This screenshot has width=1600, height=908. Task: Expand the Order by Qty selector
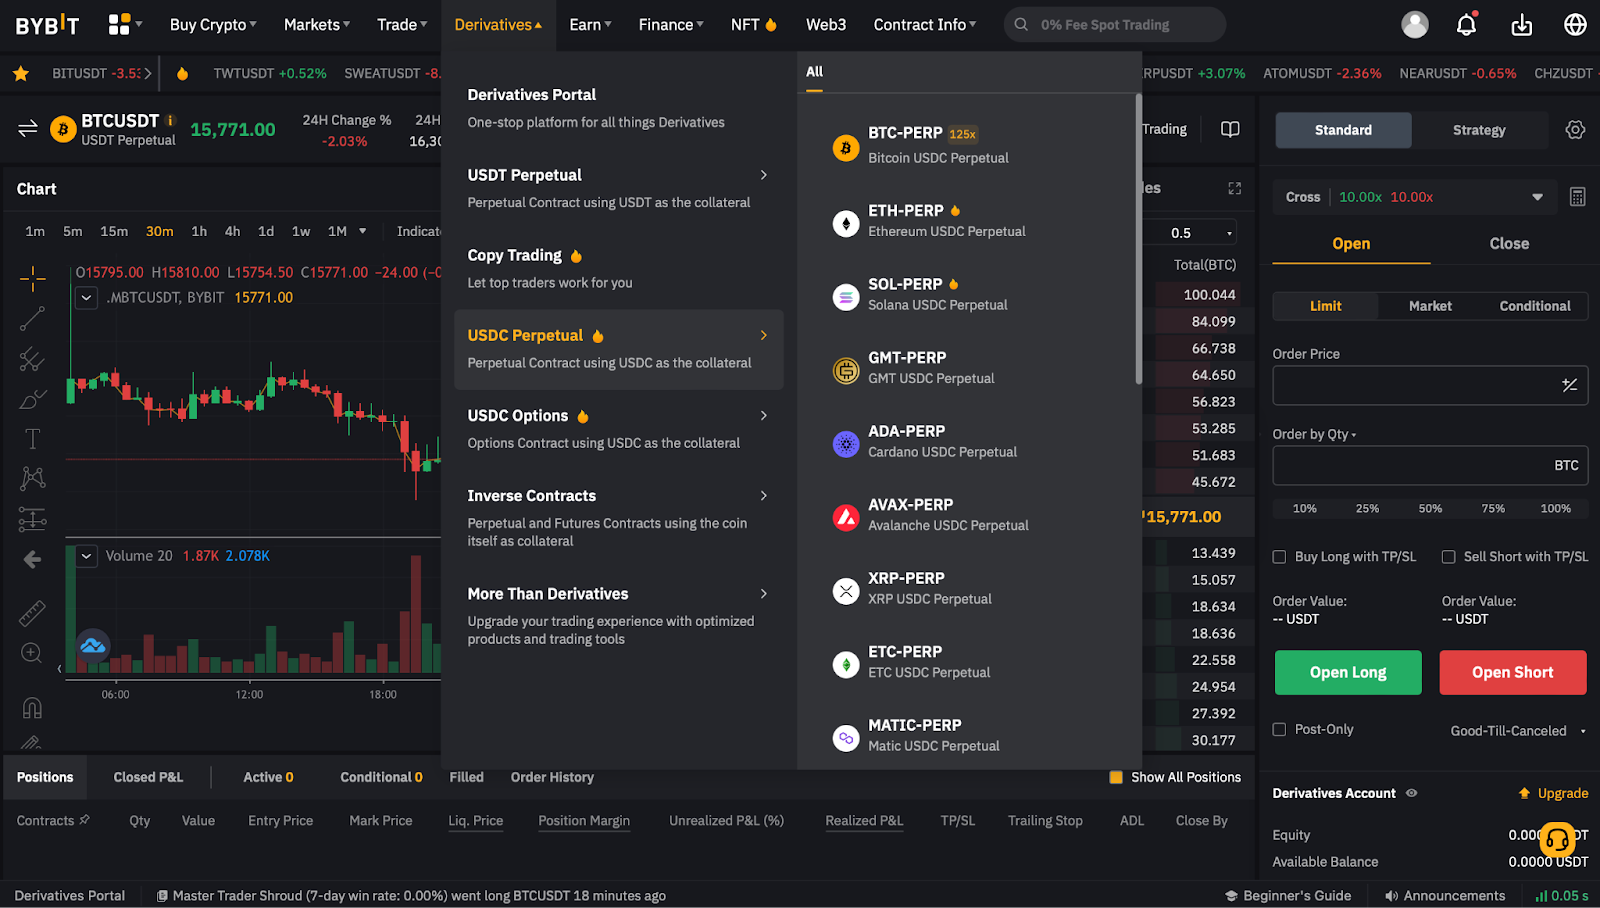[1314, 434]
